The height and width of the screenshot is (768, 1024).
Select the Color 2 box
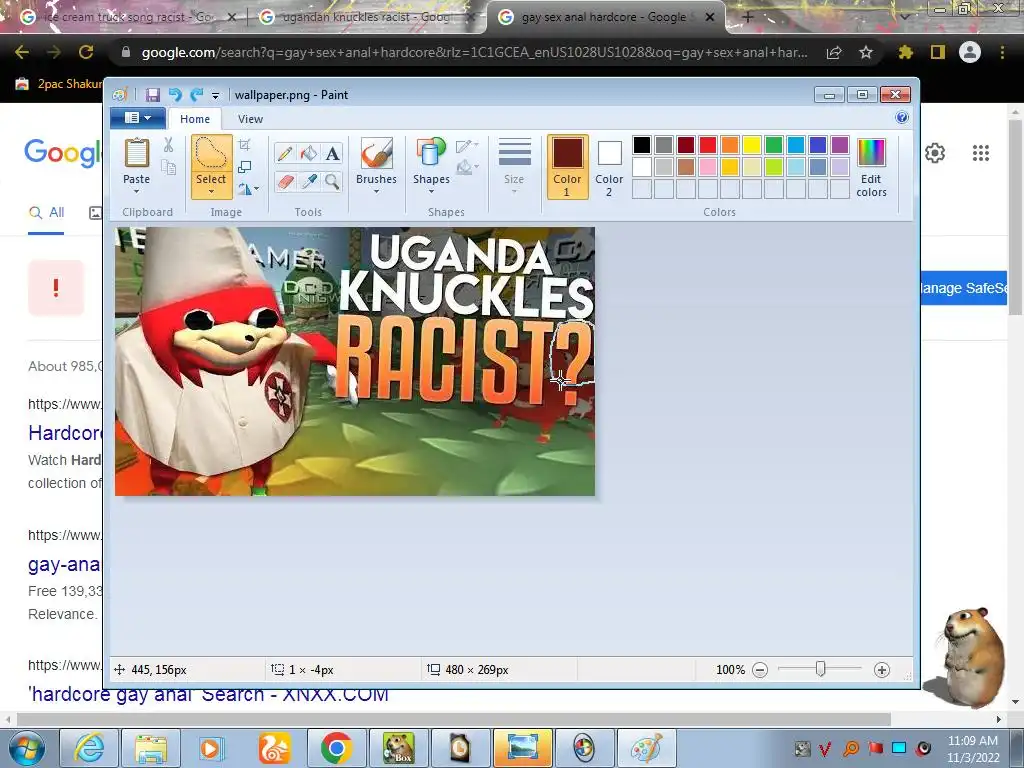pos(609,167)
